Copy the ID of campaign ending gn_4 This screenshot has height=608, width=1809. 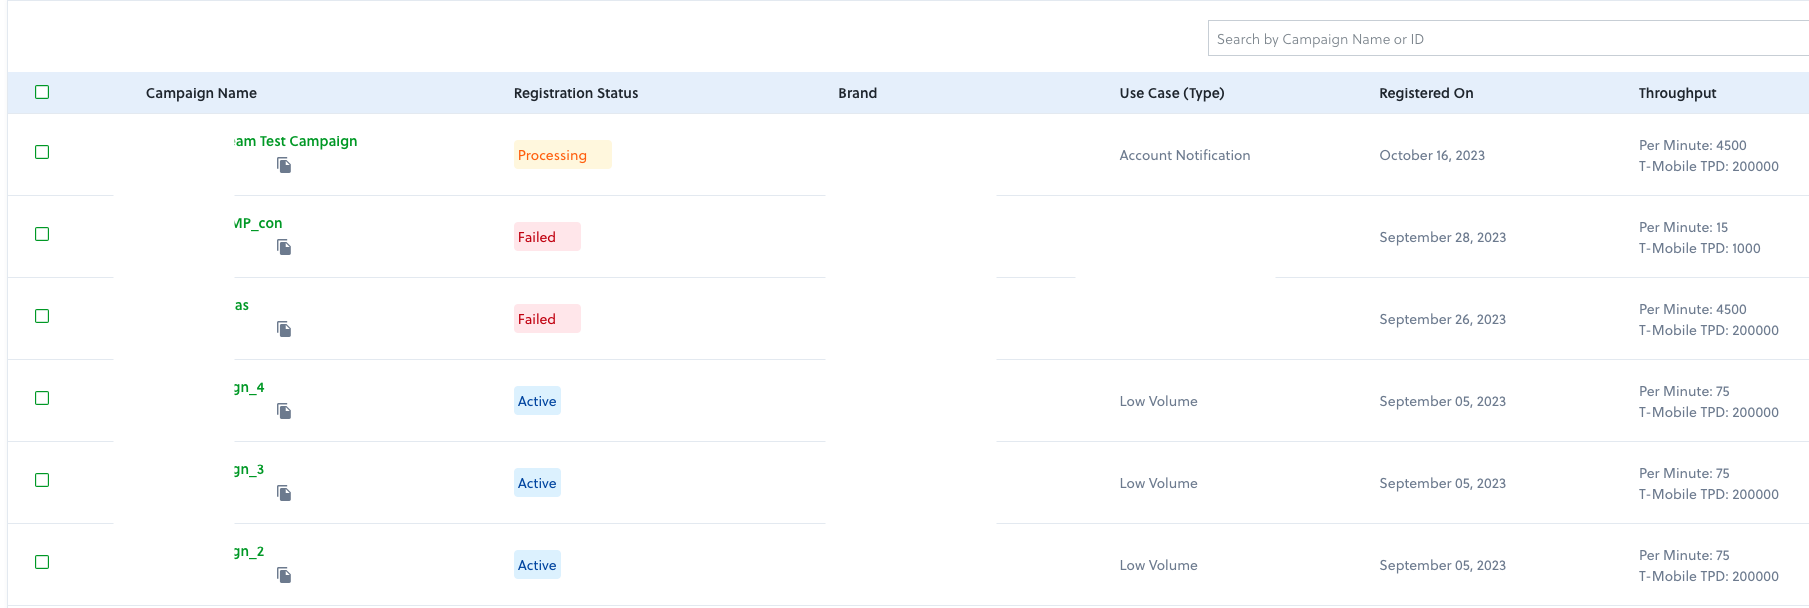pos(284,411)
